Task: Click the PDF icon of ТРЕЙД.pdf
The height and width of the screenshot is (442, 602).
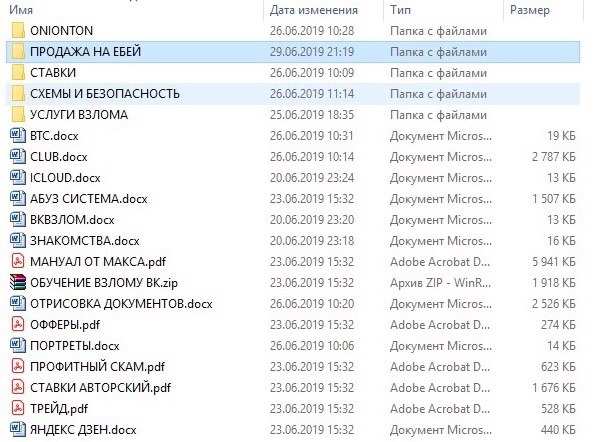Action: click(x=18, y=408)
